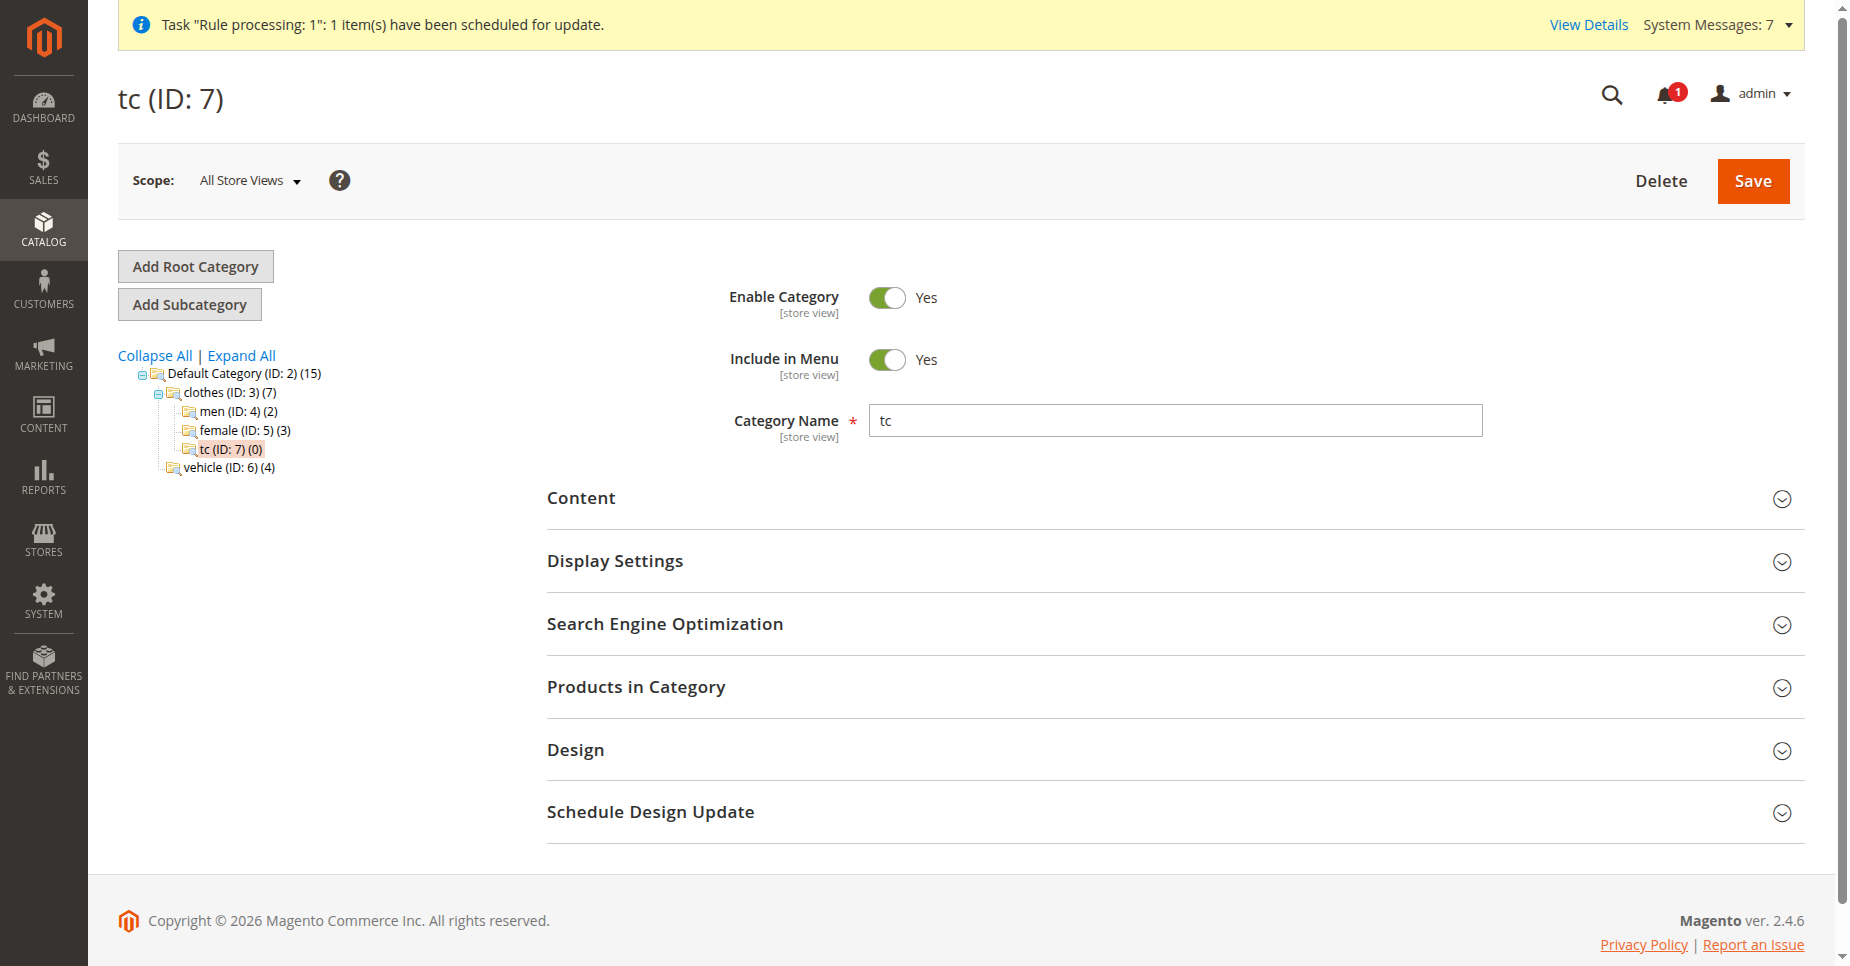Collapse the Default Category tree node
This screenshot has height=966, width=1850.
pos(142,375)
